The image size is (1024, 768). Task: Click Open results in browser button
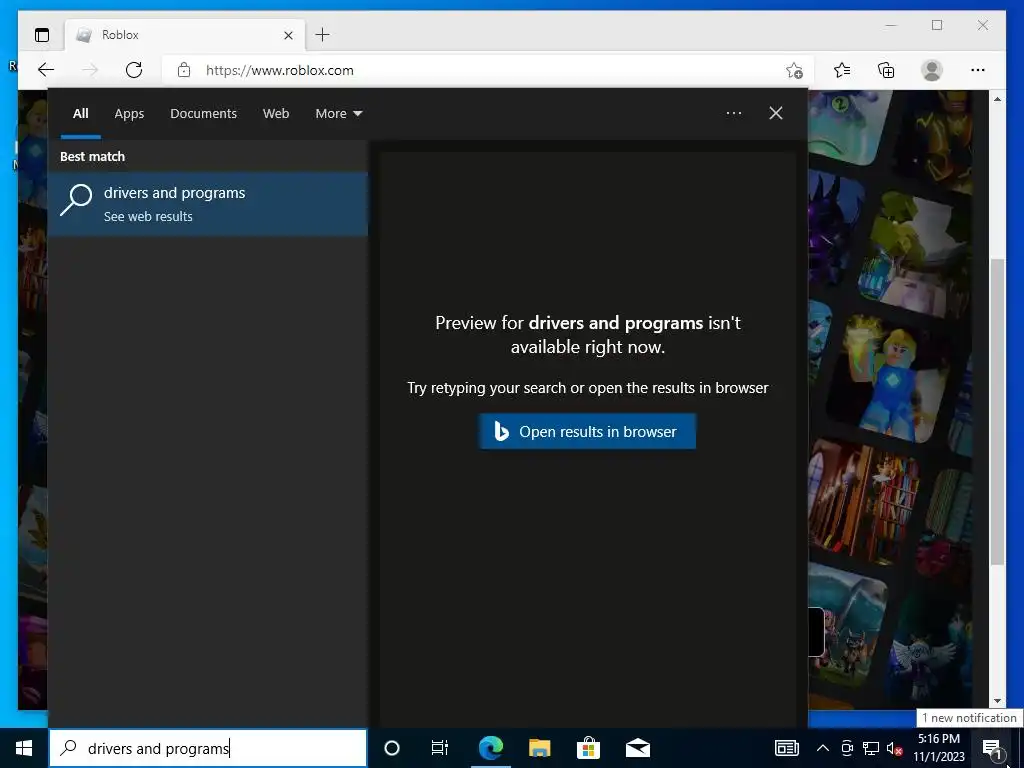(587, 431)
